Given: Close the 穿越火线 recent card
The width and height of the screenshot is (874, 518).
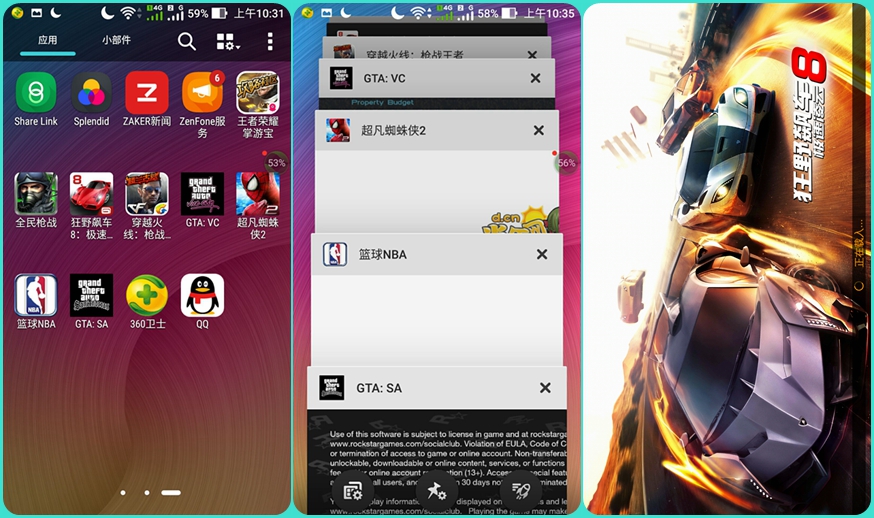Looking at the screenshot, I should point(532,55).
